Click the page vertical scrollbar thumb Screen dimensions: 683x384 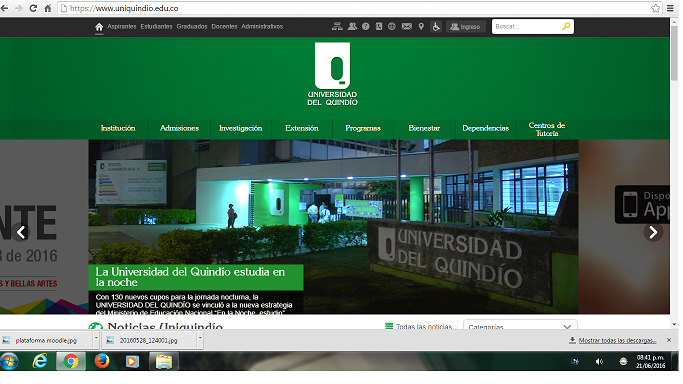point(675,52)
